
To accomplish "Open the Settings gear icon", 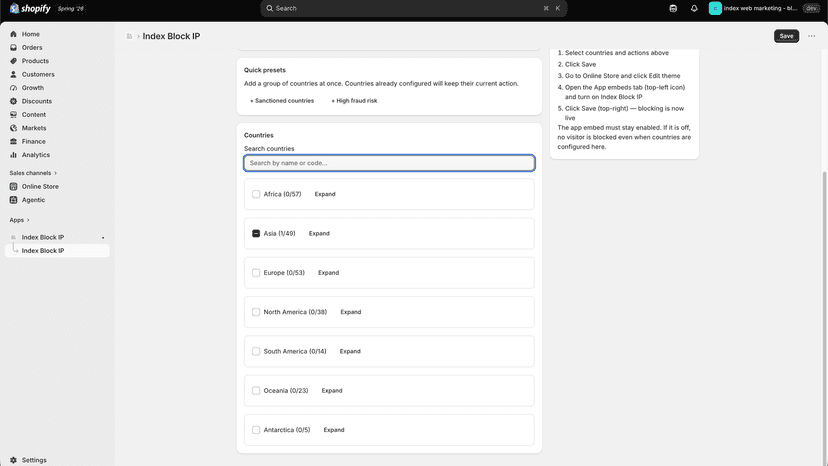I will point(14,460).
